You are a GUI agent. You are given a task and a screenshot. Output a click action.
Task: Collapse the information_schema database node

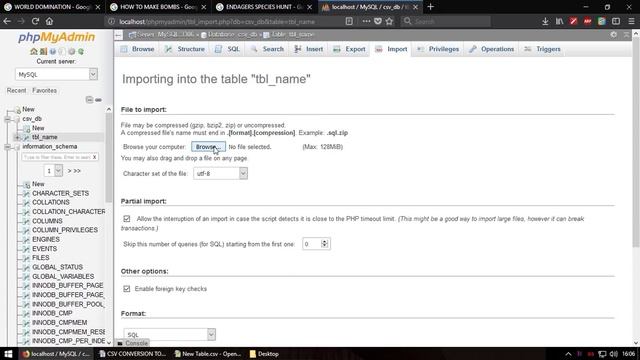pyautogui.click(x=7, y=147)
